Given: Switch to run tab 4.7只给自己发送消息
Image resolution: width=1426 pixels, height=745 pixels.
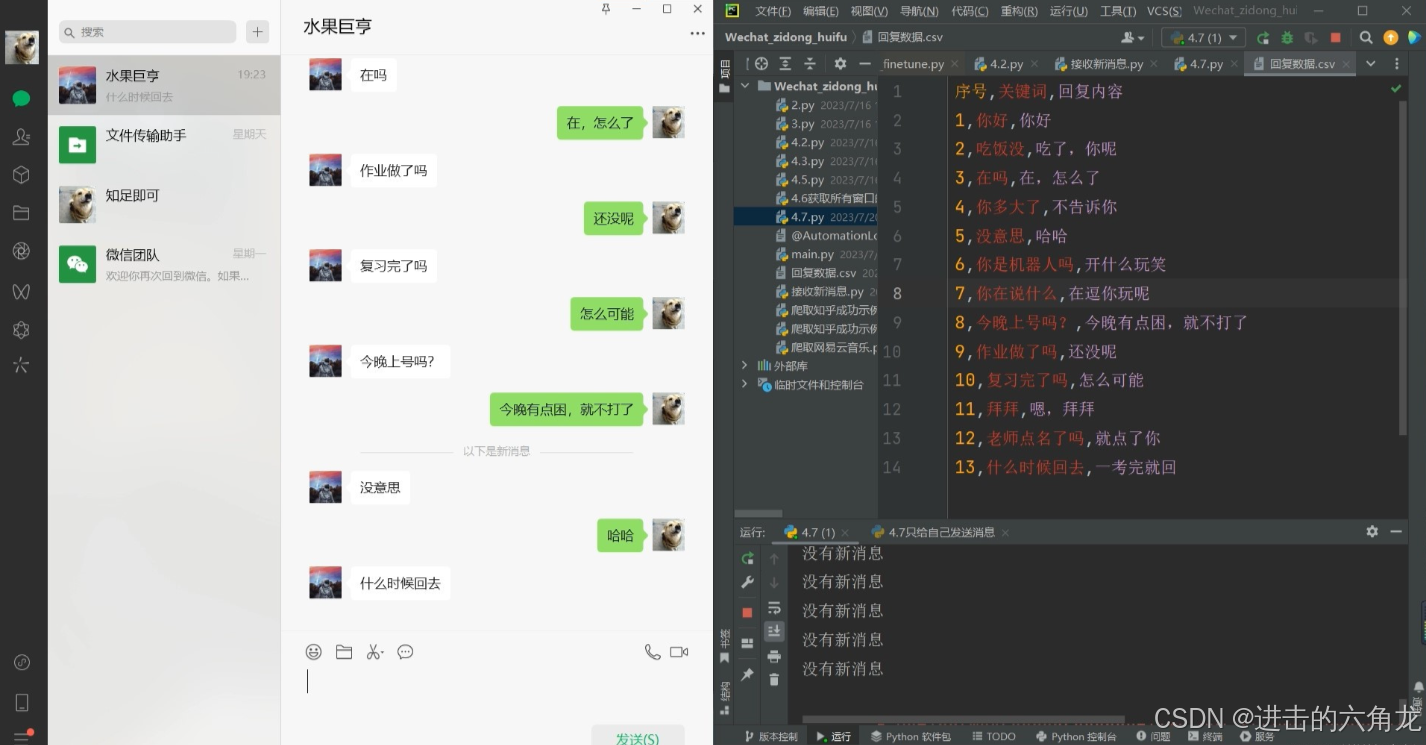Looking at the screenshot, I should [942, 533].
